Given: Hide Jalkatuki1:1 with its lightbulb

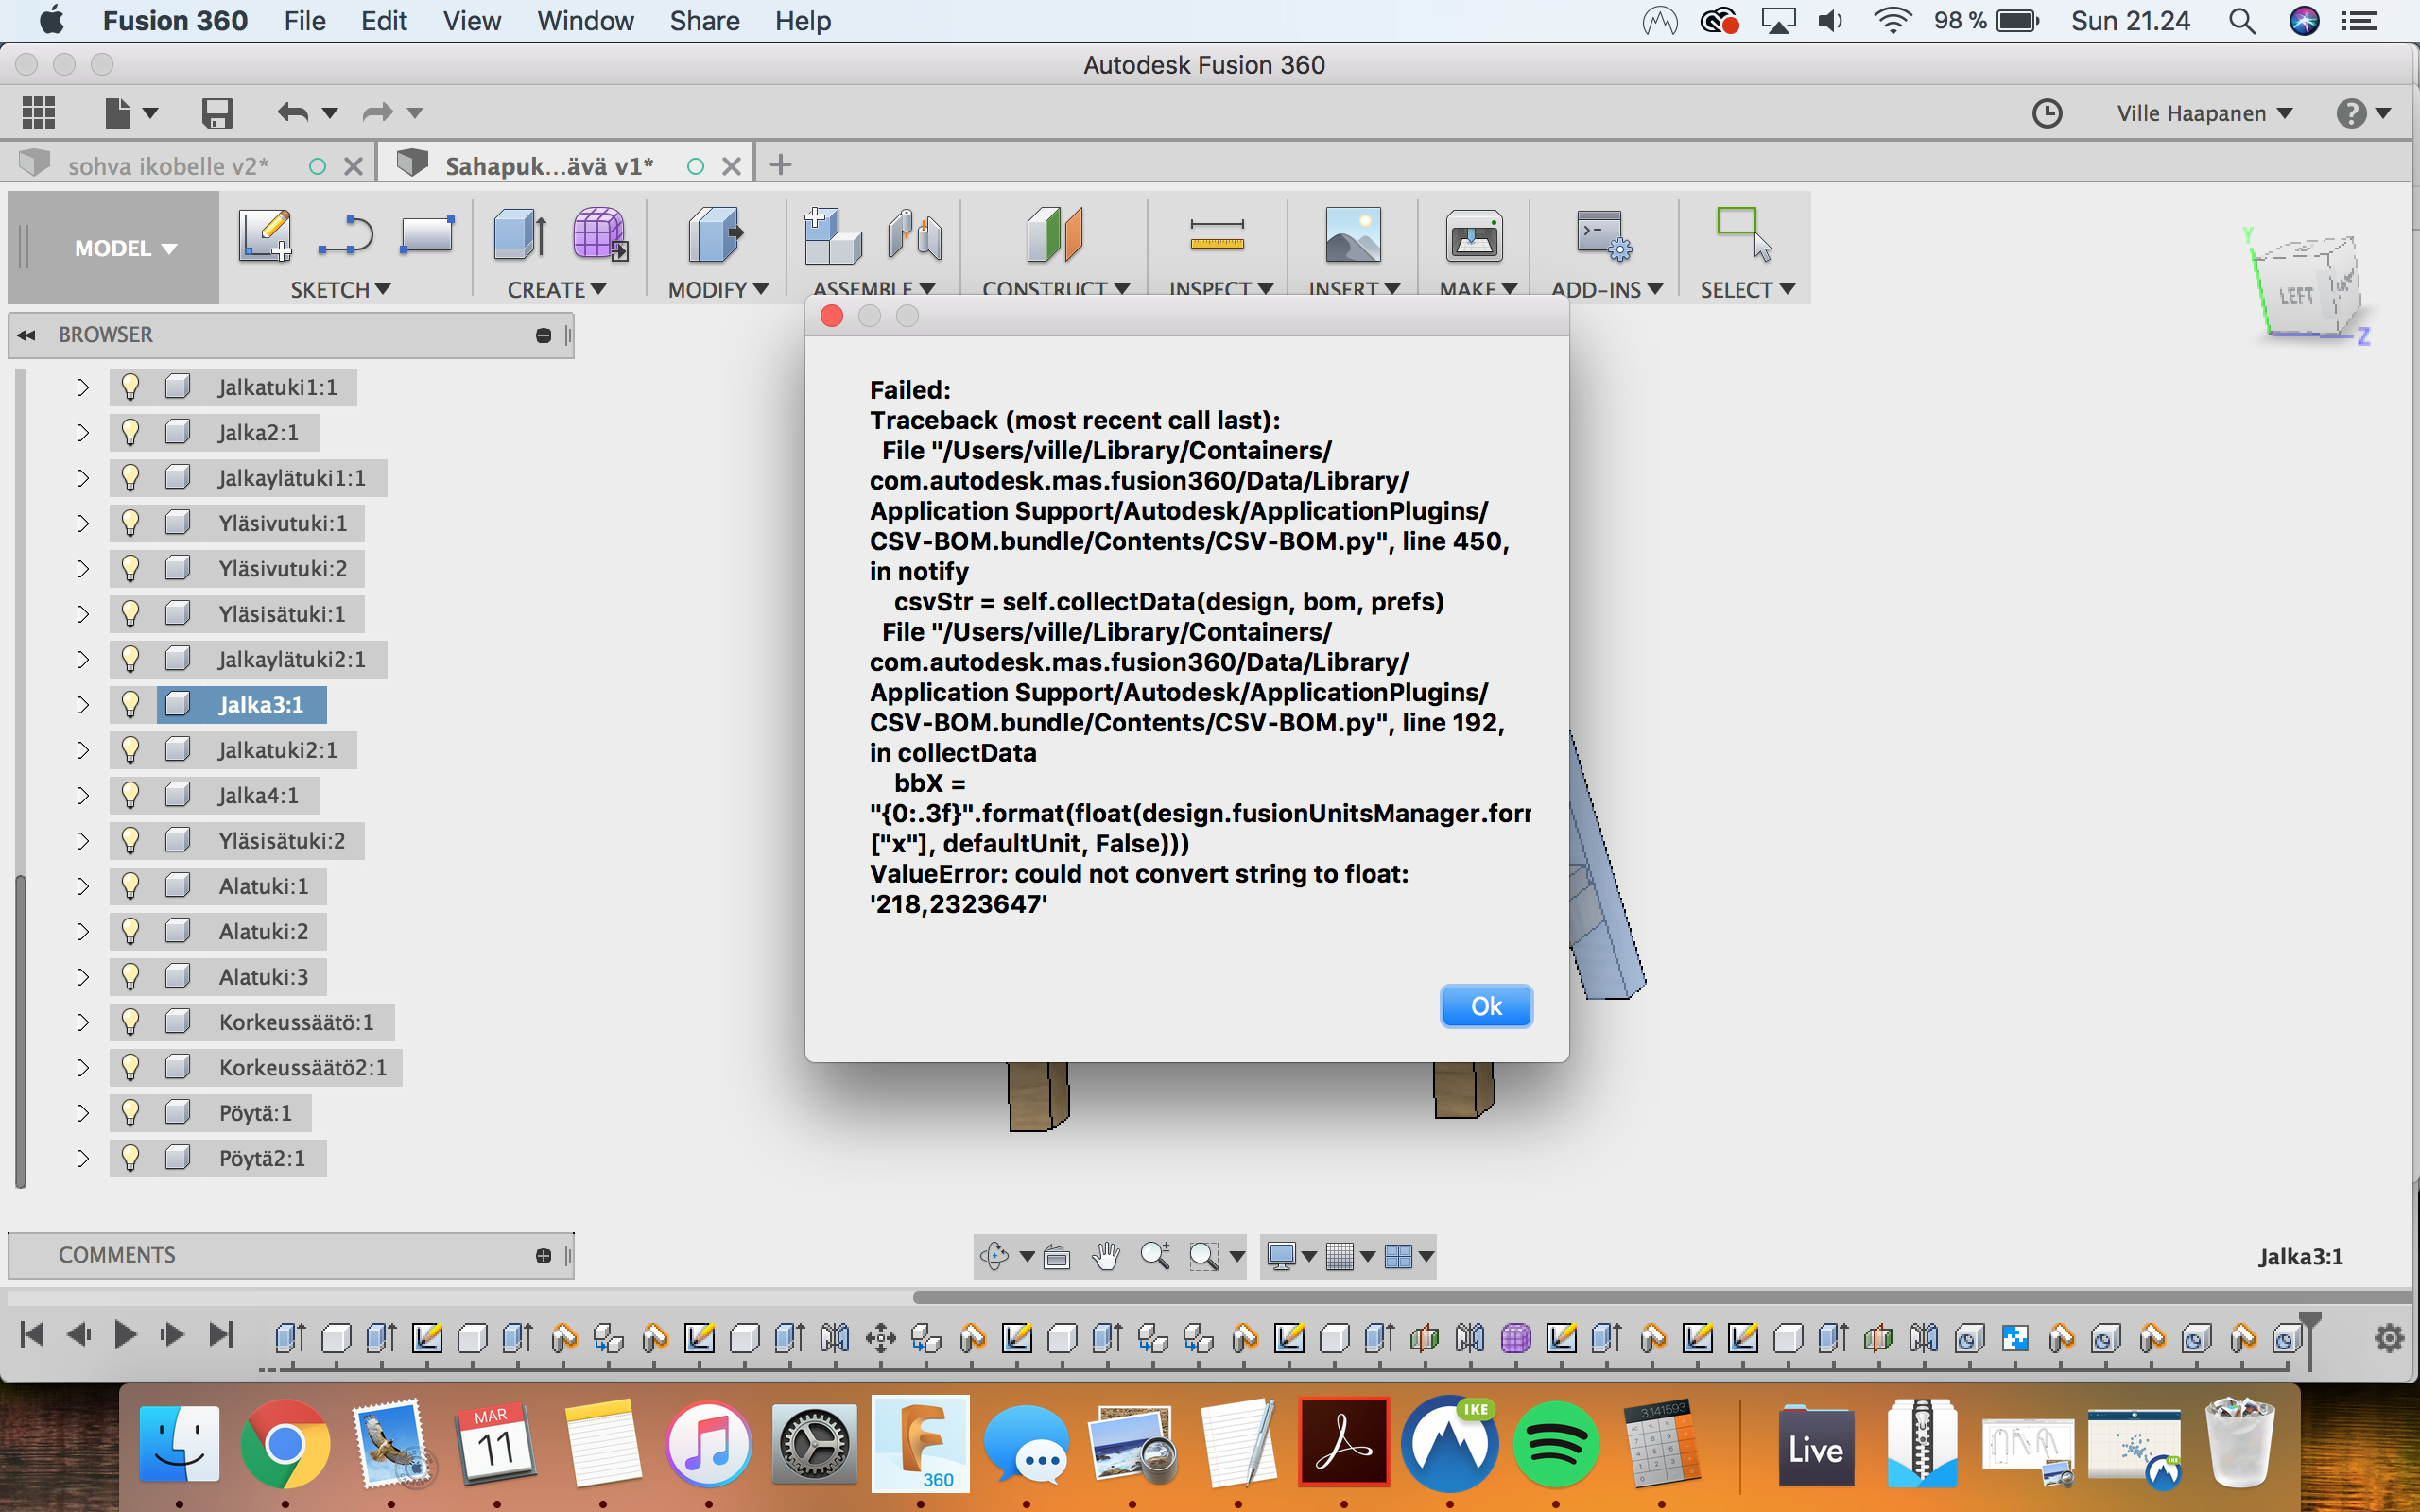Looking at the screenshot, I should click(130, 387).
